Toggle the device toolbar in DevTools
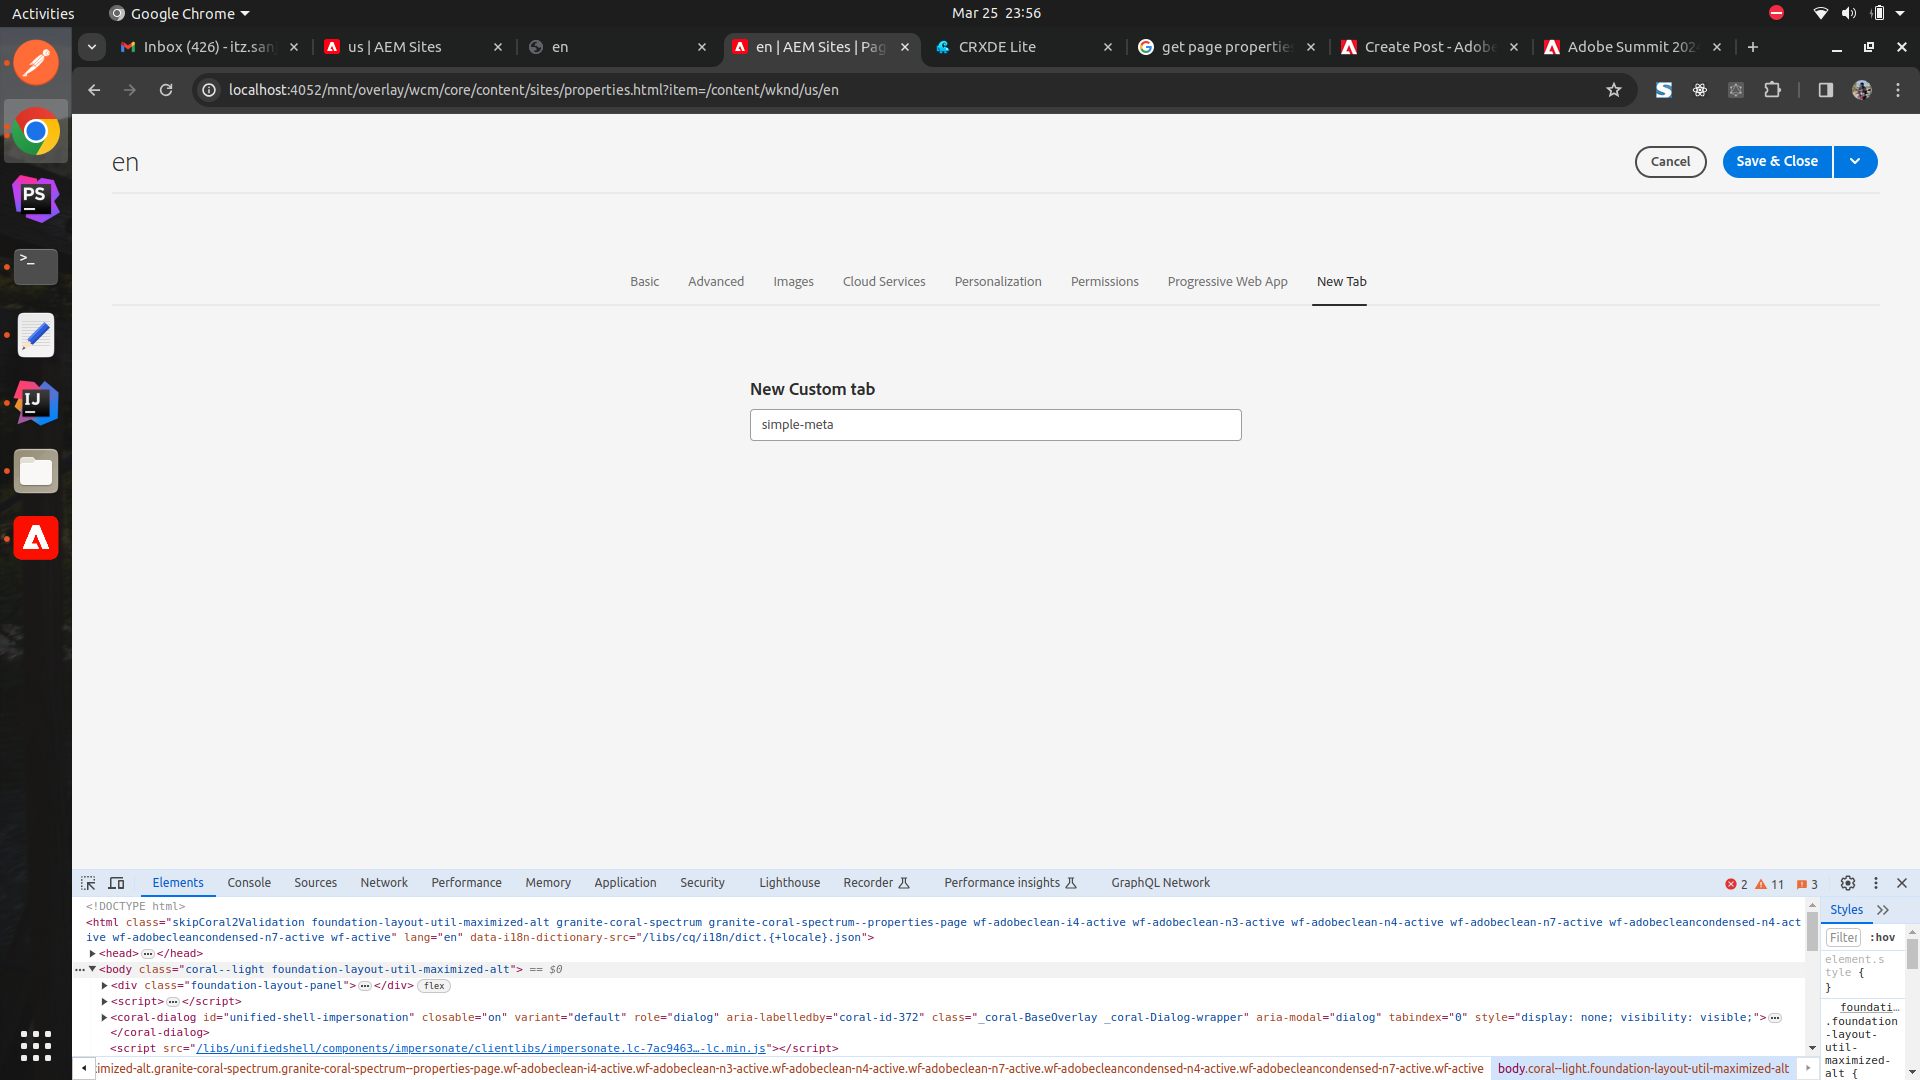The height and width of the screenshot is (1080, 1920). click(x=116, y=883)
